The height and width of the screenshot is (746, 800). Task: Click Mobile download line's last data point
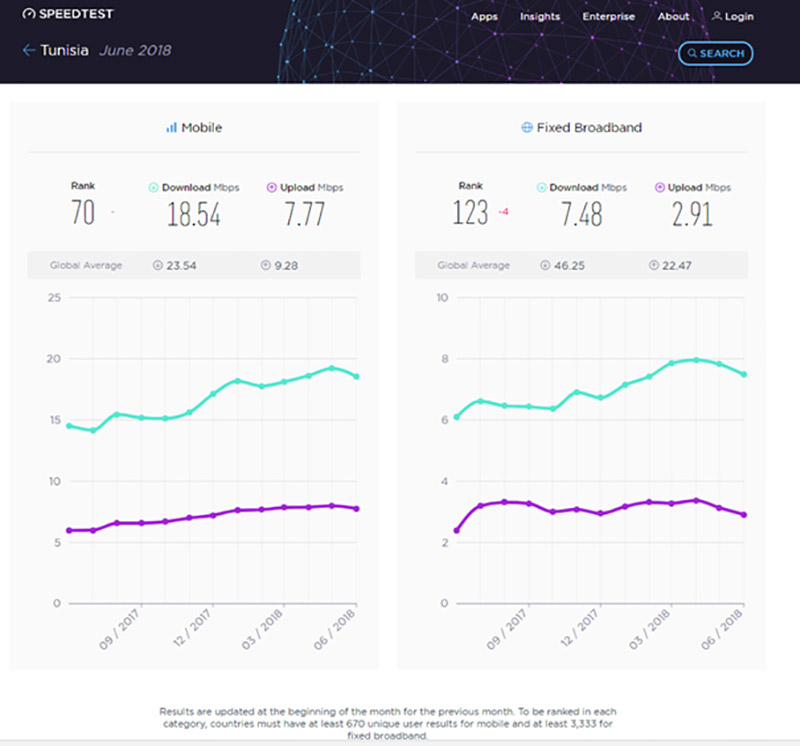357,377
